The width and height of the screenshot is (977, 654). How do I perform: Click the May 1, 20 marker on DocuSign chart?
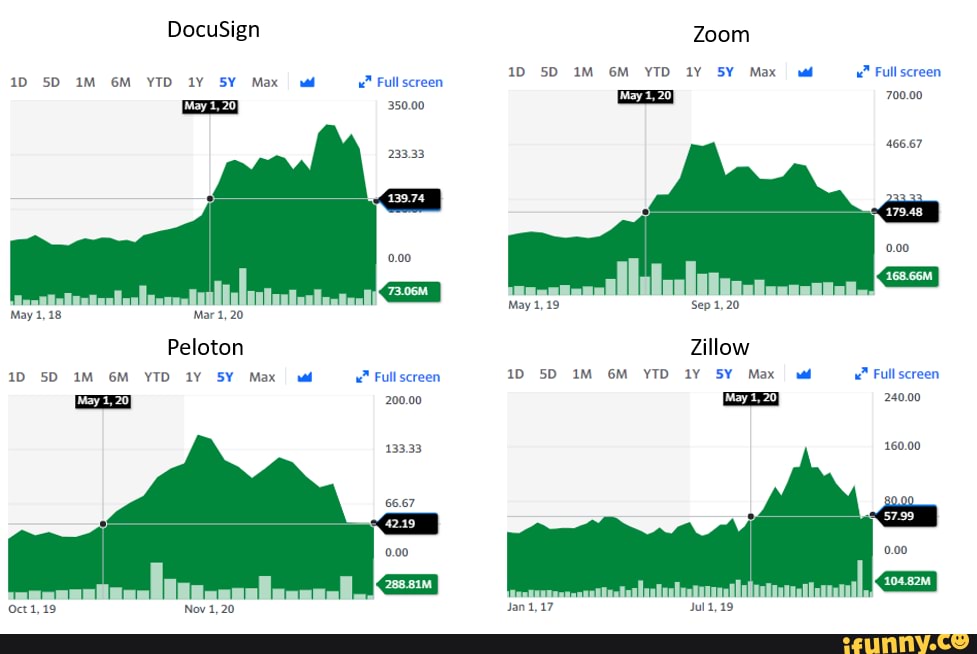tap(210, 105)
